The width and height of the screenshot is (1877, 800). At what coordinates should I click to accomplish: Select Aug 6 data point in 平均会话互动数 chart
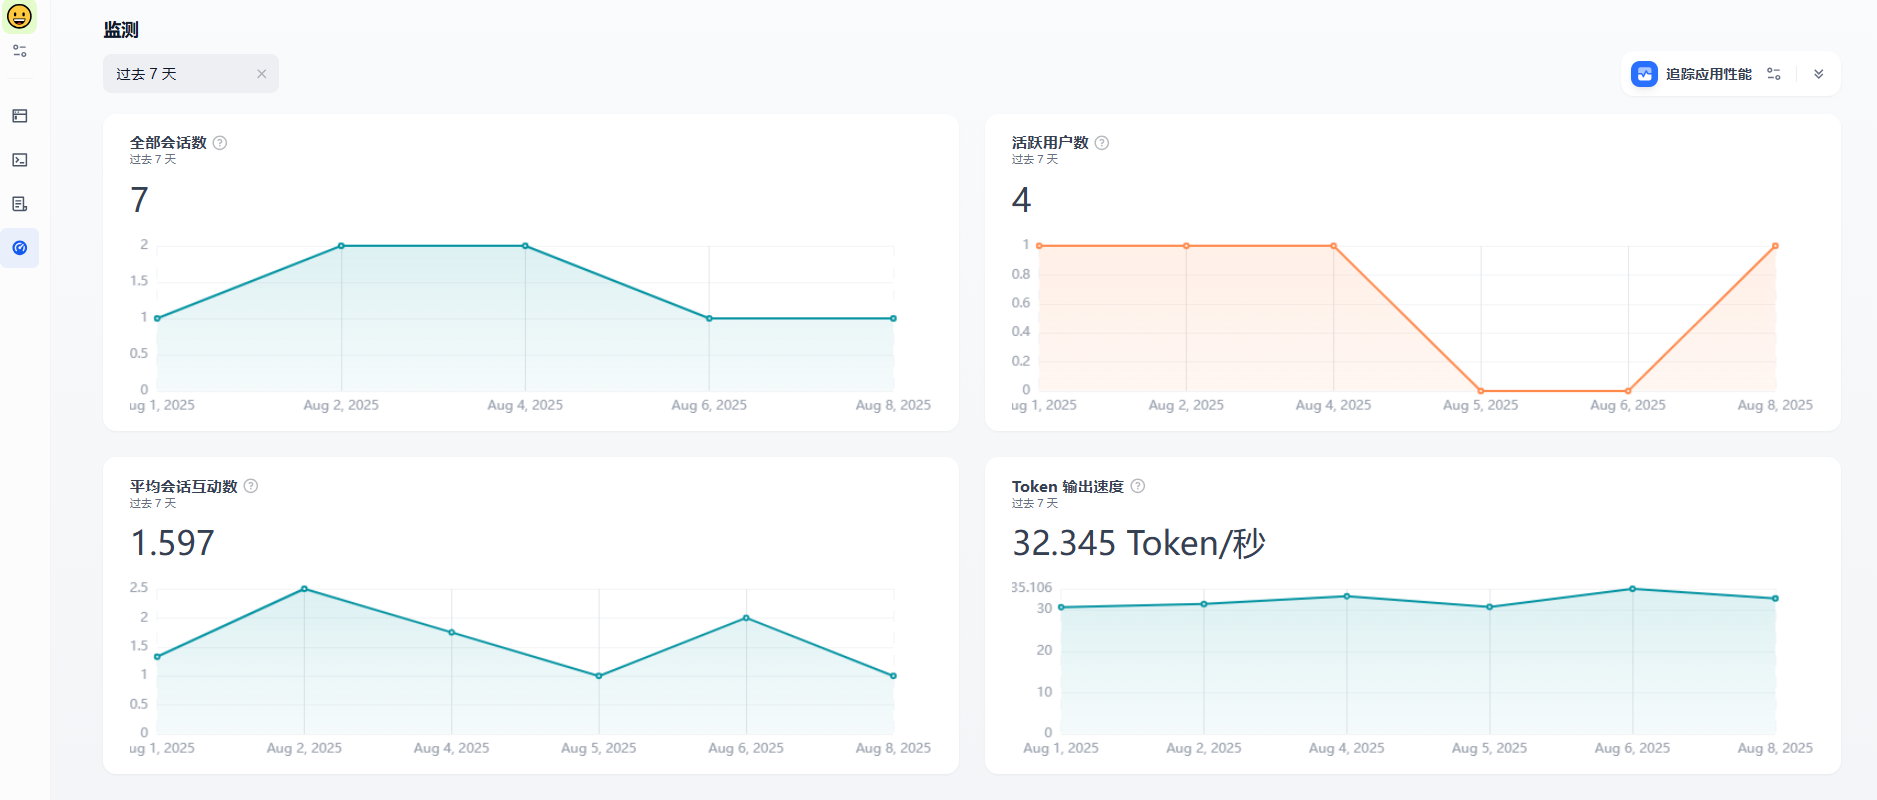coord(746,618)
